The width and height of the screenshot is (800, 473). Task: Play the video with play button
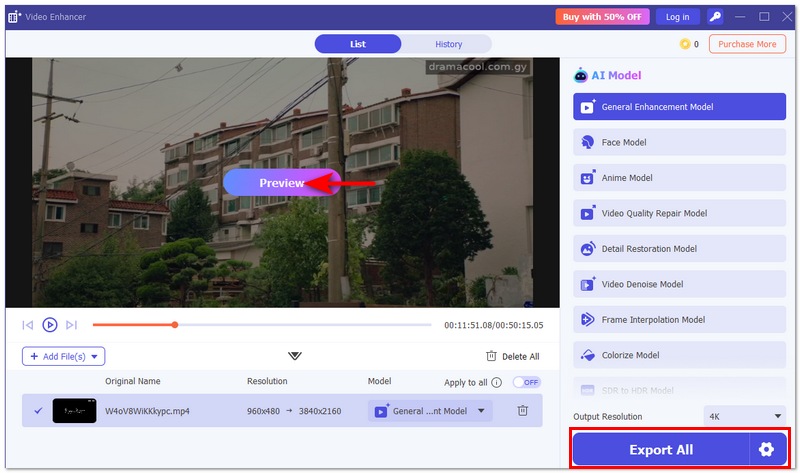pos(49,325)
